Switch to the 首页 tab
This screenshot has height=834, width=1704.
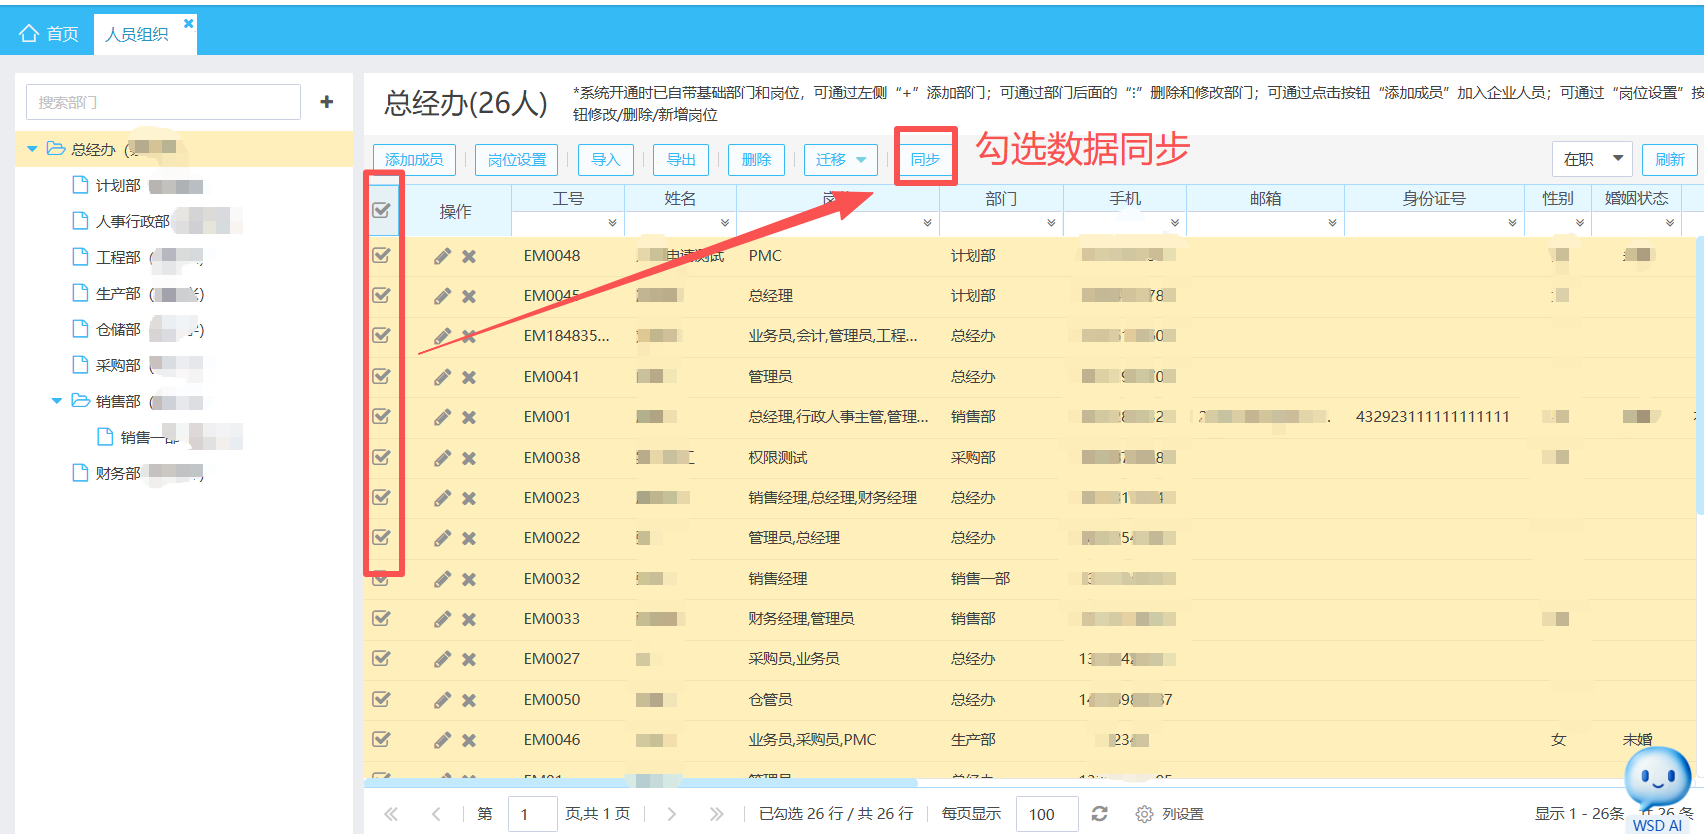coord(49,34)
